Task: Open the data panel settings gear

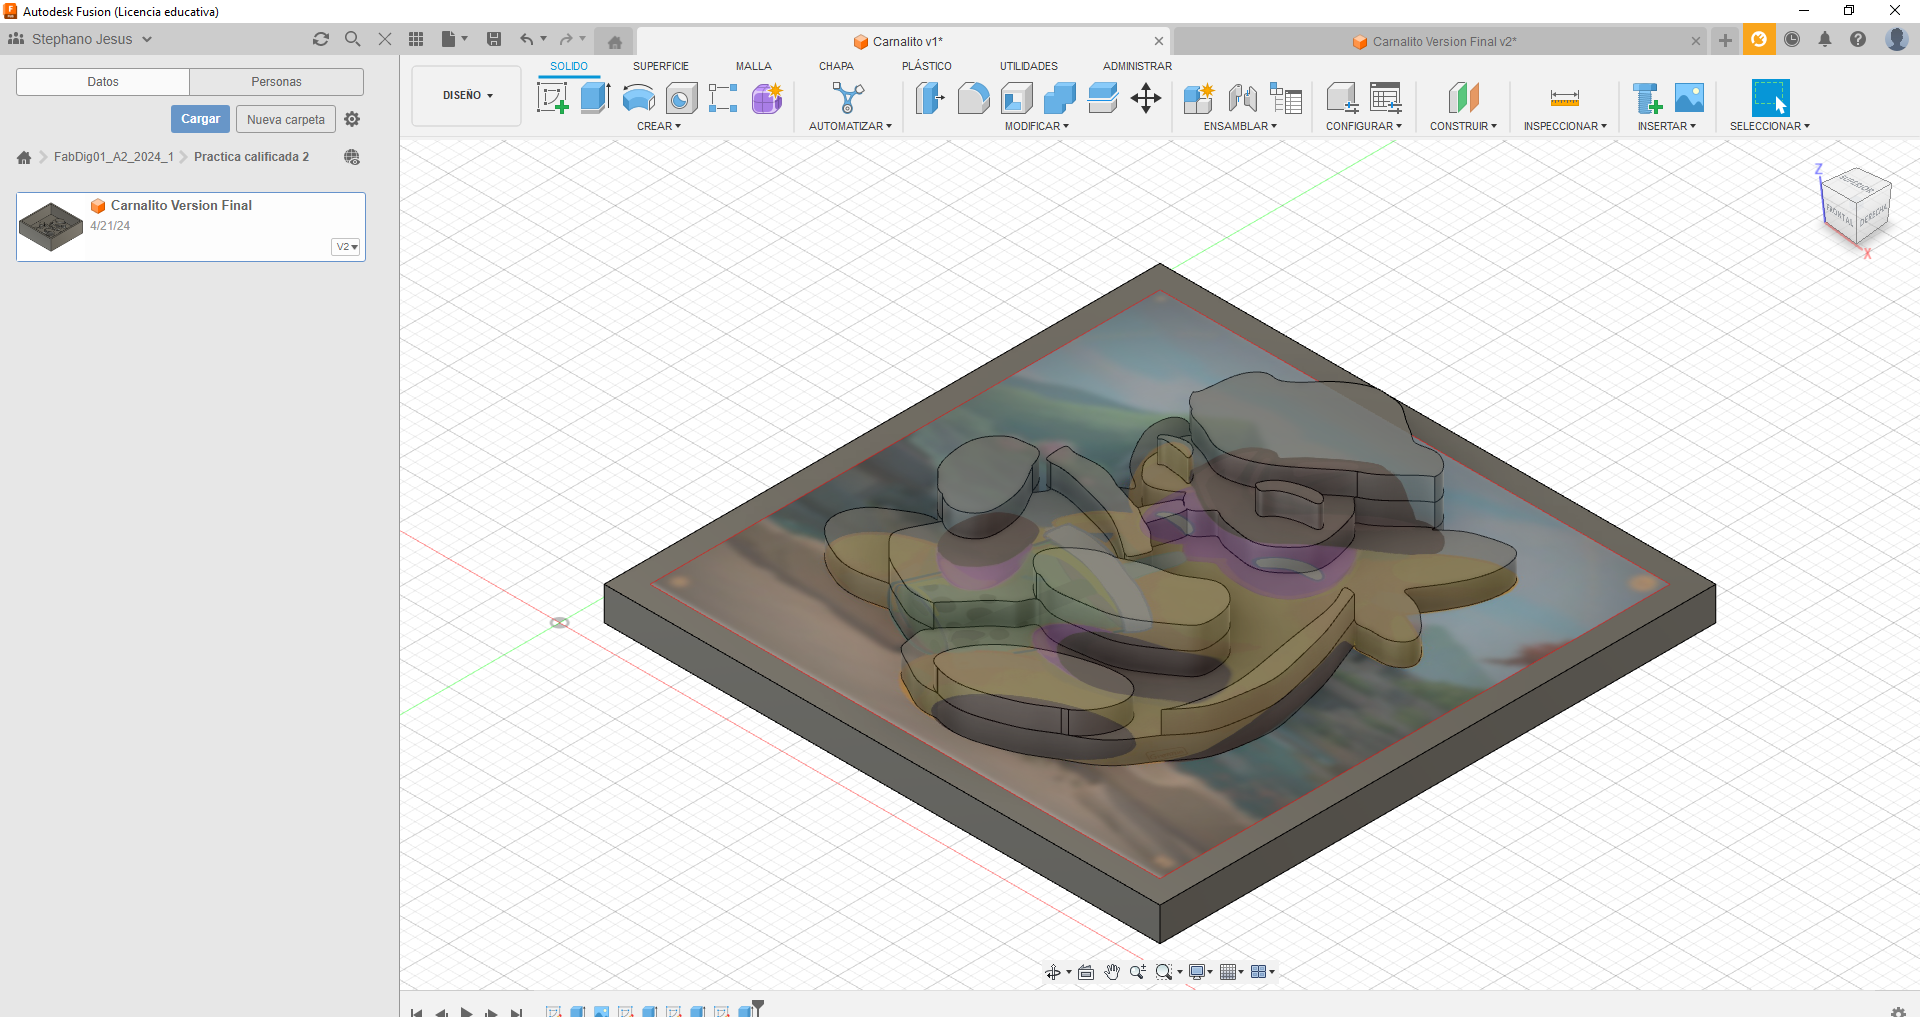Action: coord(352,119)
